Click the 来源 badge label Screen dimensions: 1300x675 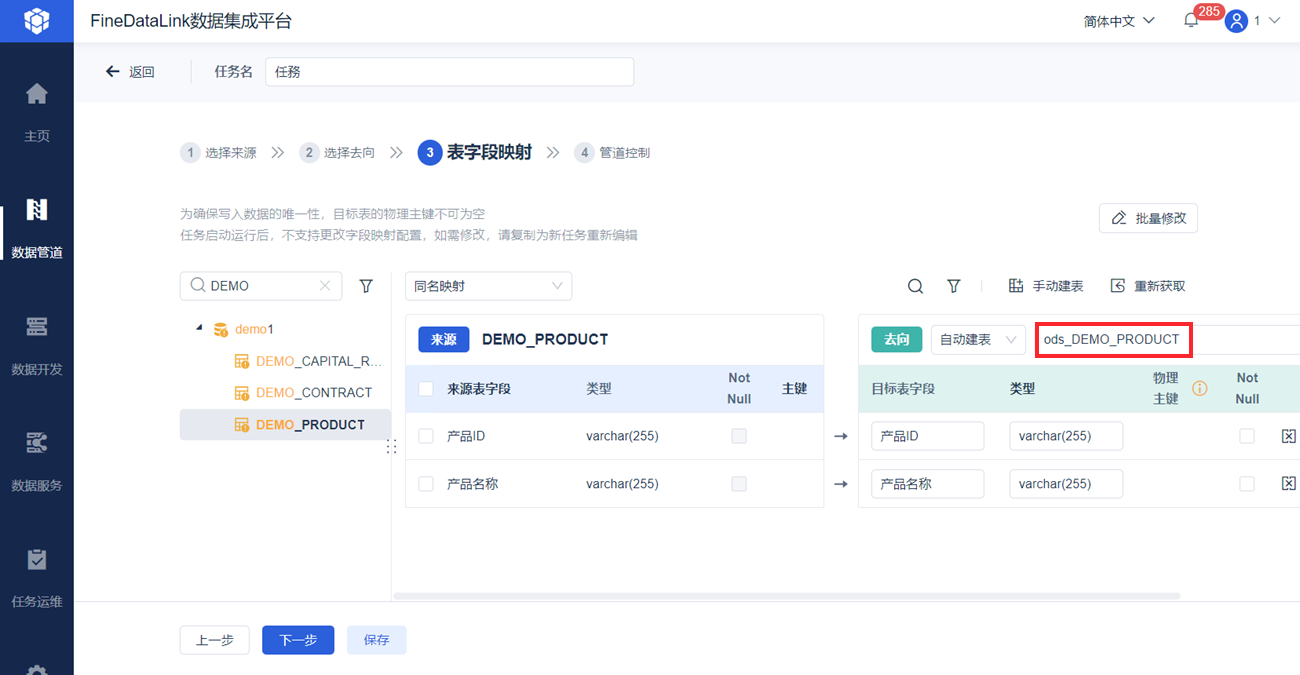click(443, 339)
